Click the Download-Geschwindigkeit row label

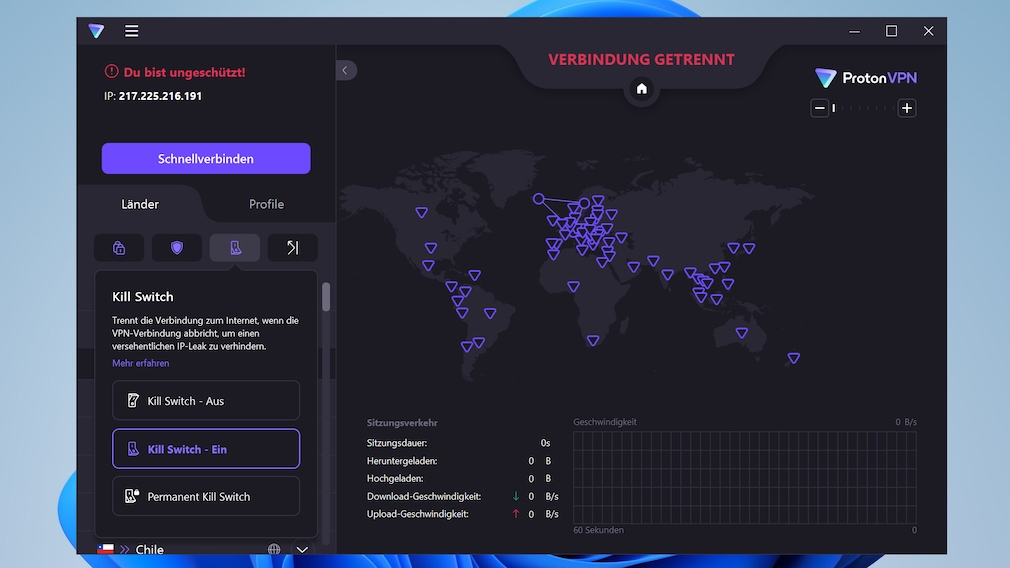[424, 497]
